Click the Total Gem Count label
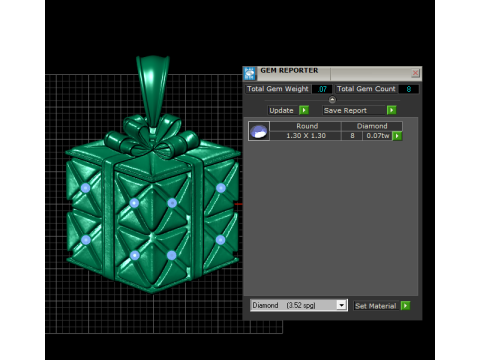This screenshot has width=480, height=360. pyautogui.click(x=366, y=89)
